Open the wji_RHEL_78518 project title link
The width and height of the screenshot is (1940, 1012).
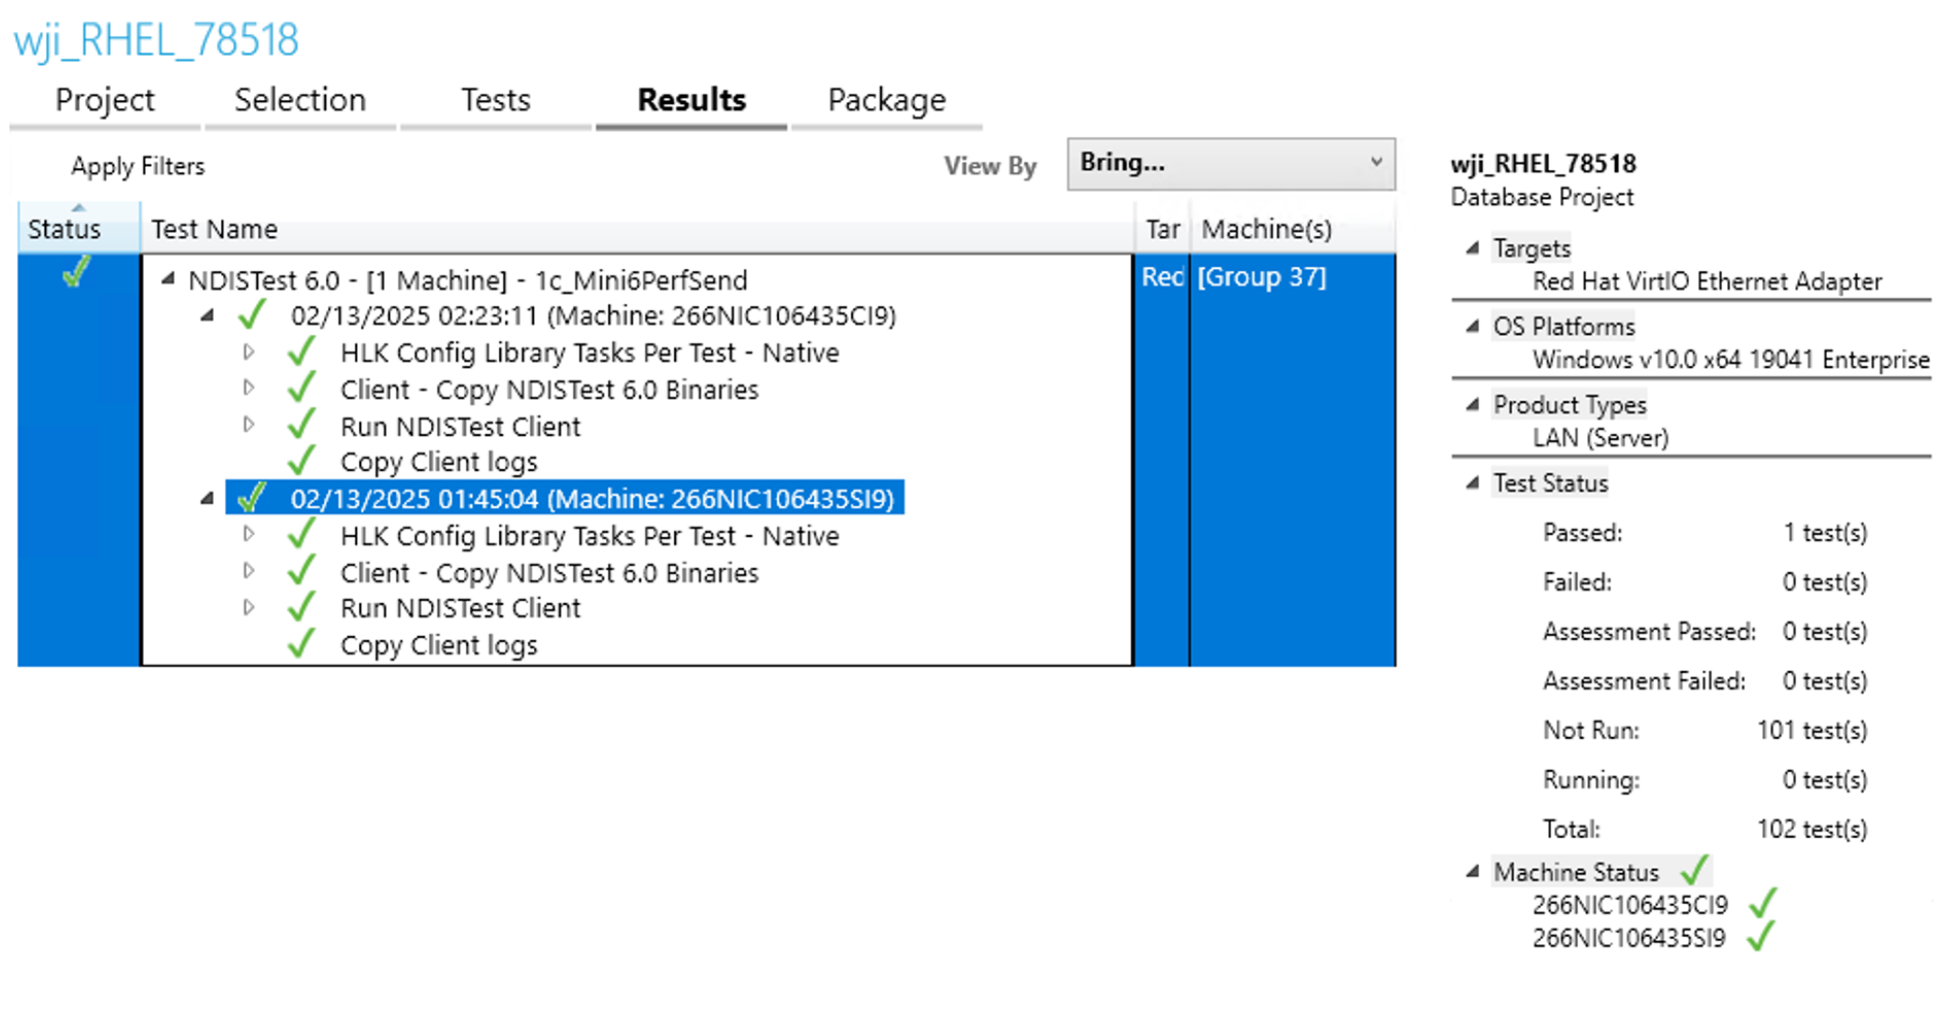tap(156, 40)
